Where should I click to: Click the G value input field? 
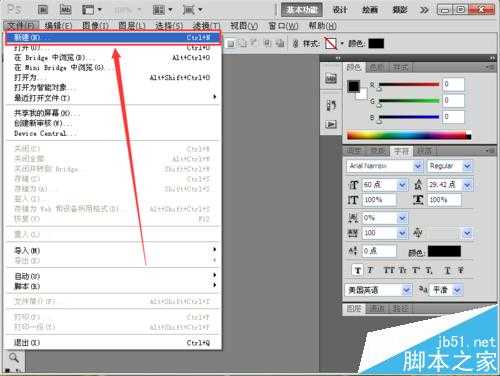[x=453, y=100]
